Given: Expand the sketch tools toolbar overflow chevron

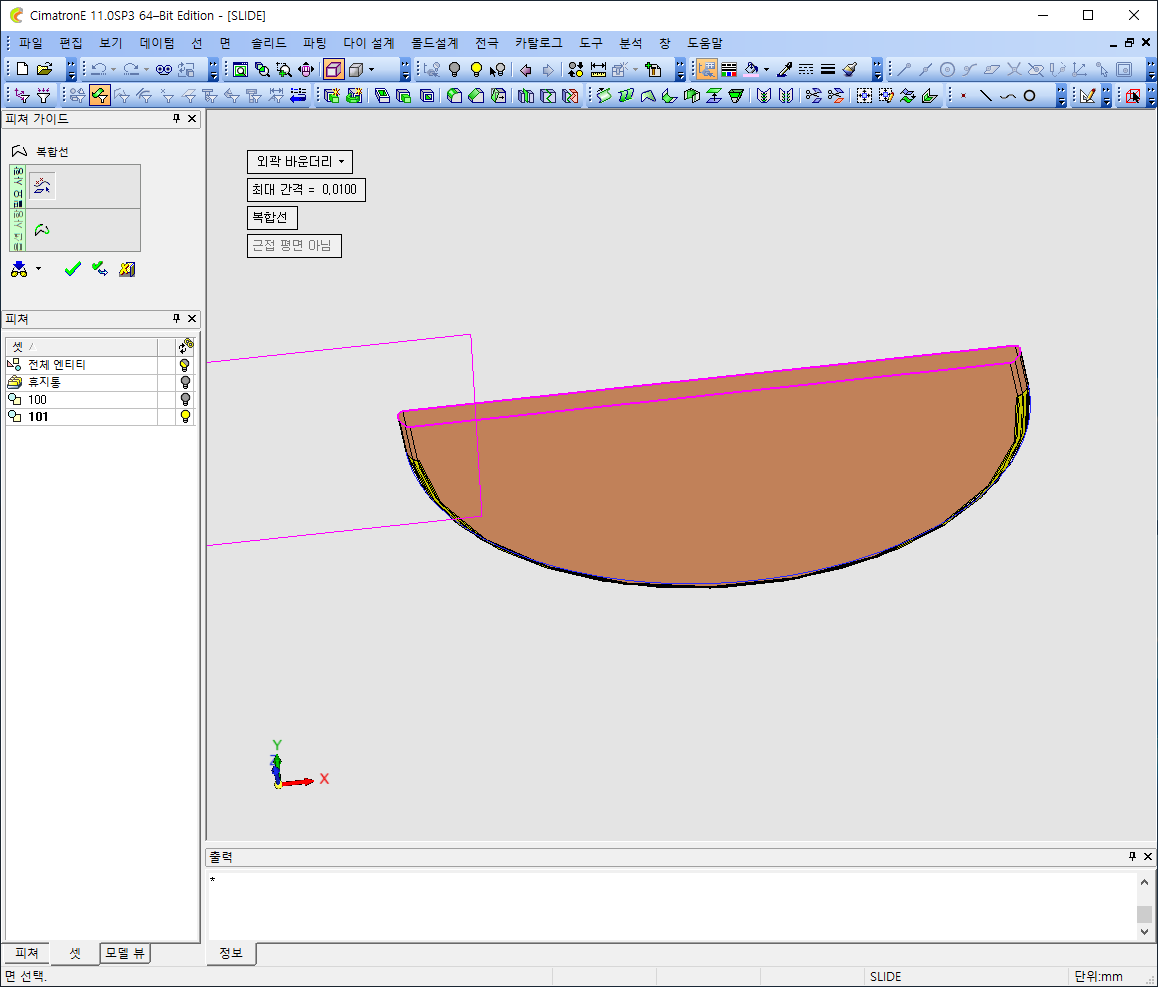Looking at the screenshot, I should (1061, 95).
